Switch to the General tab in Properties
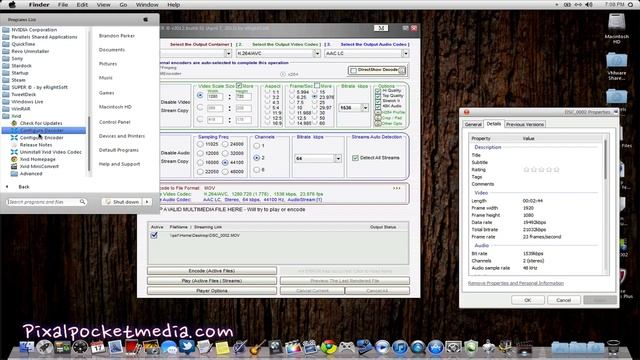 pyautogui.click(x=473, y=124)
